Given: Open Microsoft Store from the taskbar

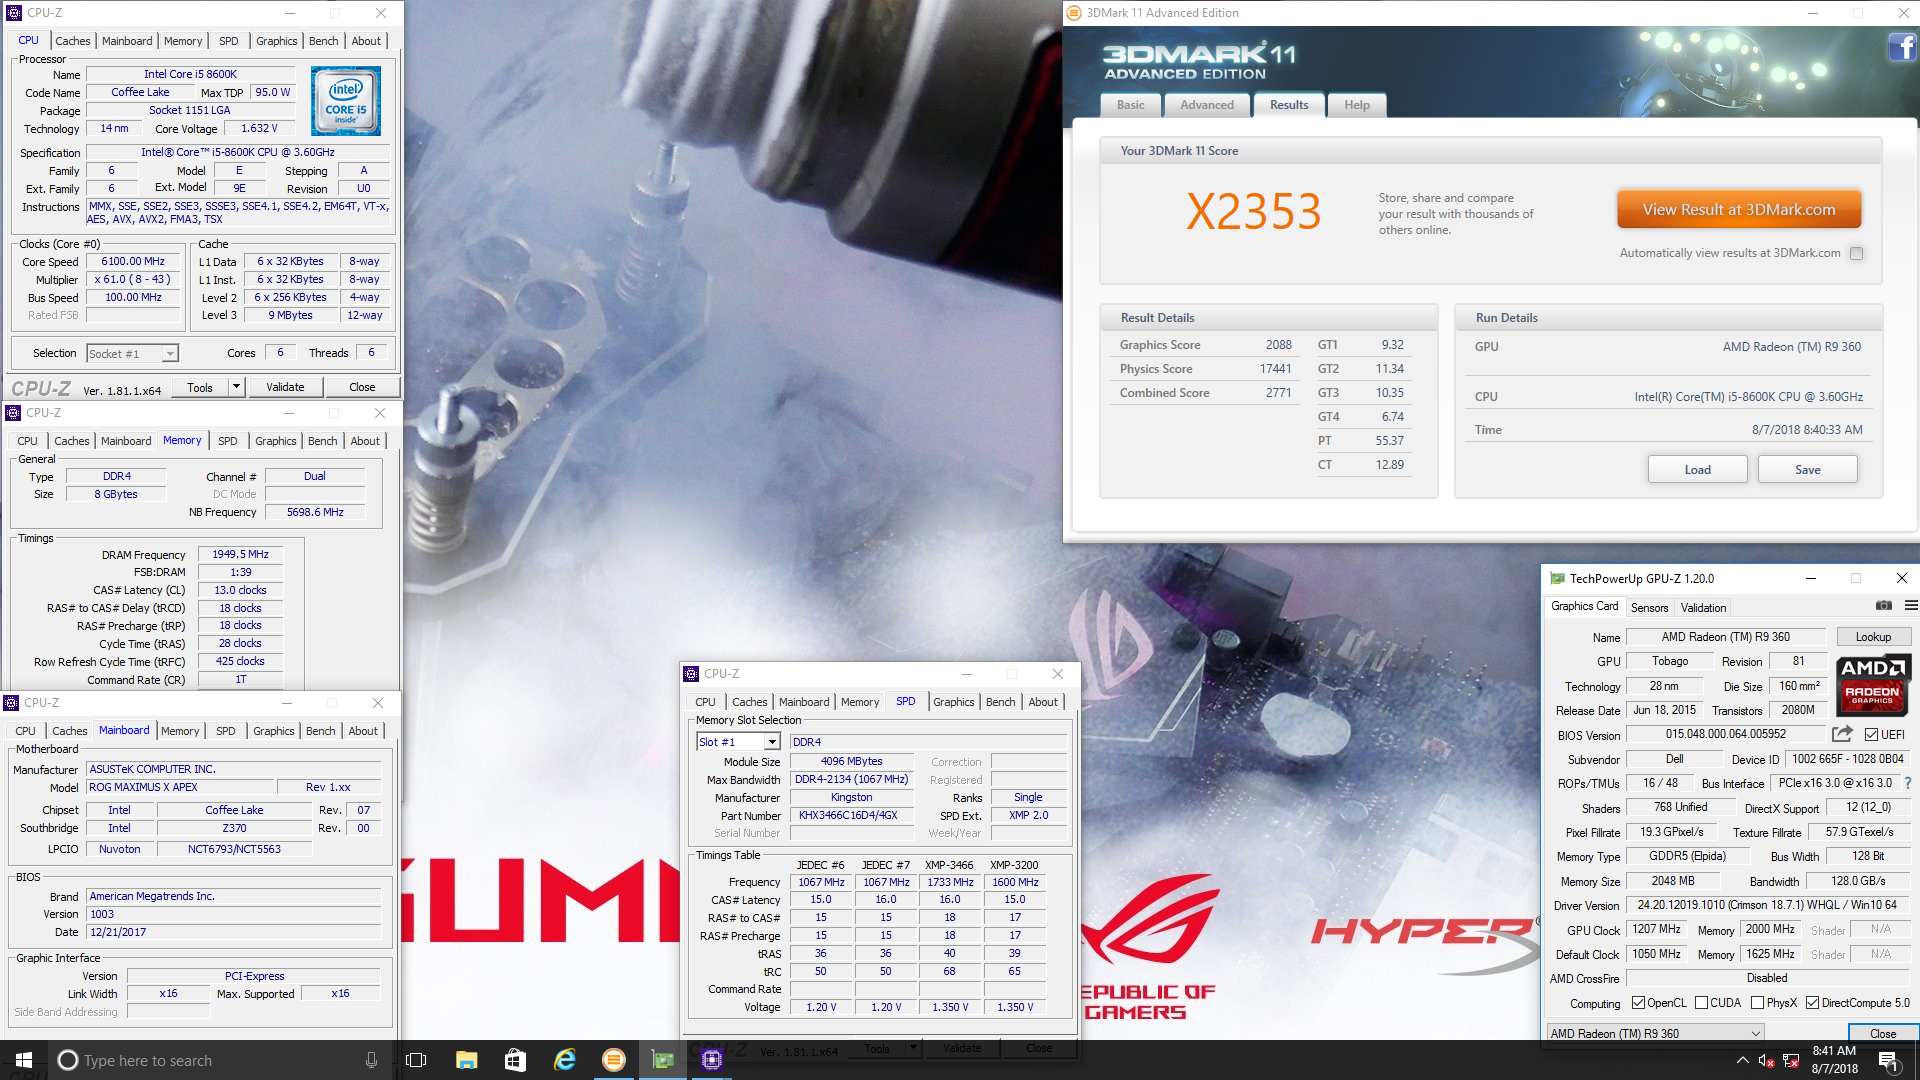Looking at the screenshot, I should pyautogui.click(x=515, y=1060).
